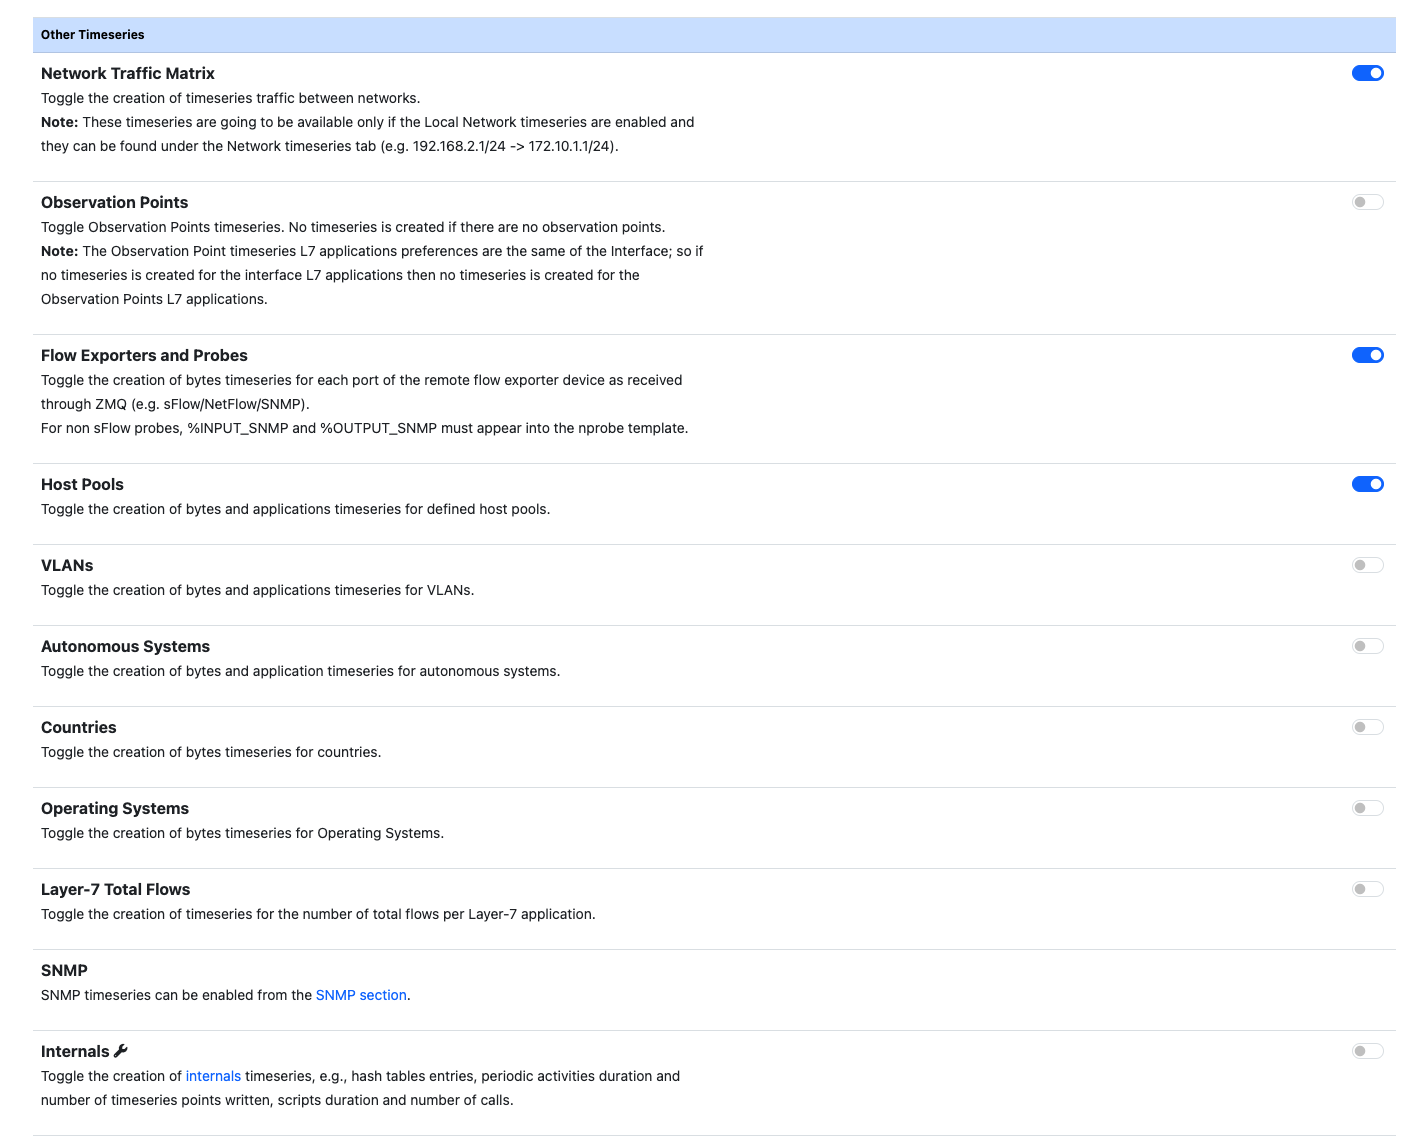Turn on Autonomous Systems toggle
This screenshot has width=1428, height=1146.
[1367, 646]
